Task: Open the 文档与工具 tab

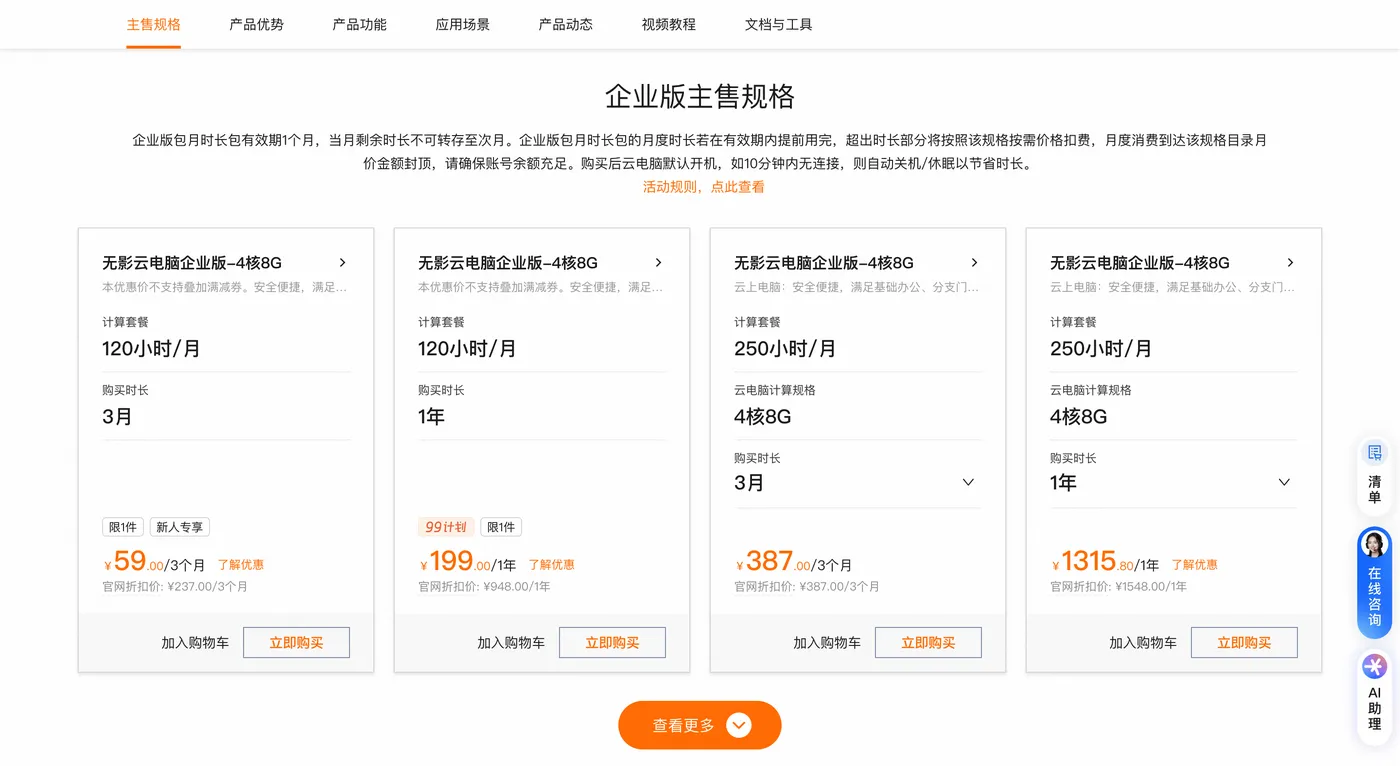Action: point(779,24)
